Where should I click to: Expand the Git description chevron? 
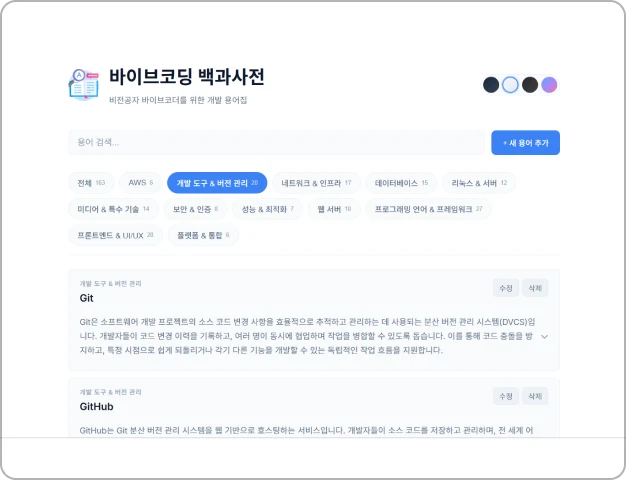tap(544, 337)
